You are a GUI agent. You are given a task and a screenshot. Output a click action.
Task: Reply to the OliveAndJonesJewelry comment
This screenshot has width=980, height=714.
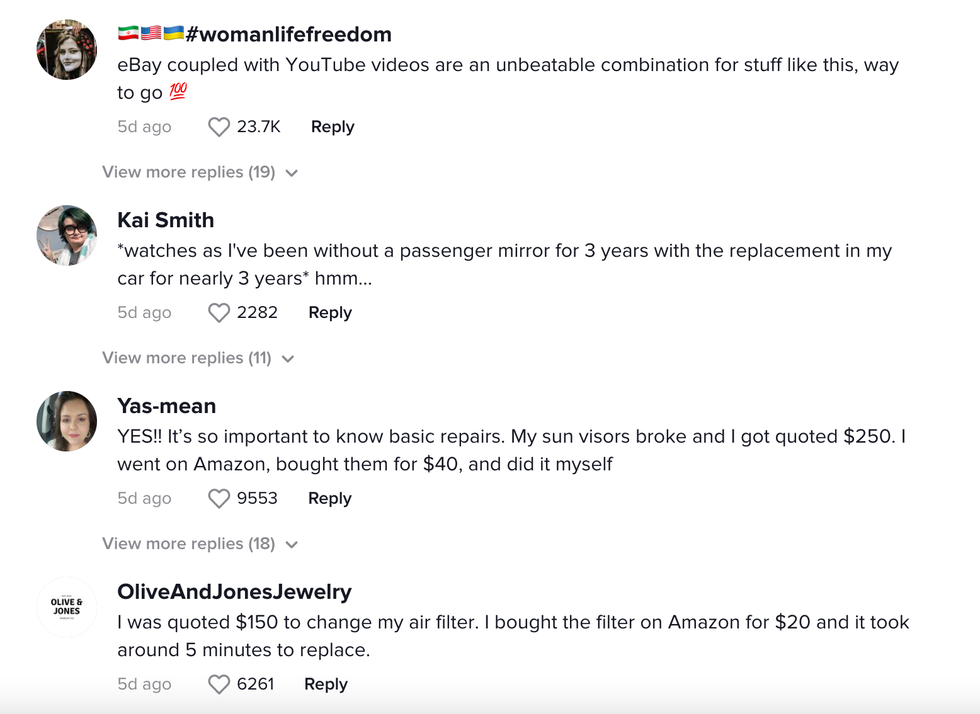coord(324,683)
